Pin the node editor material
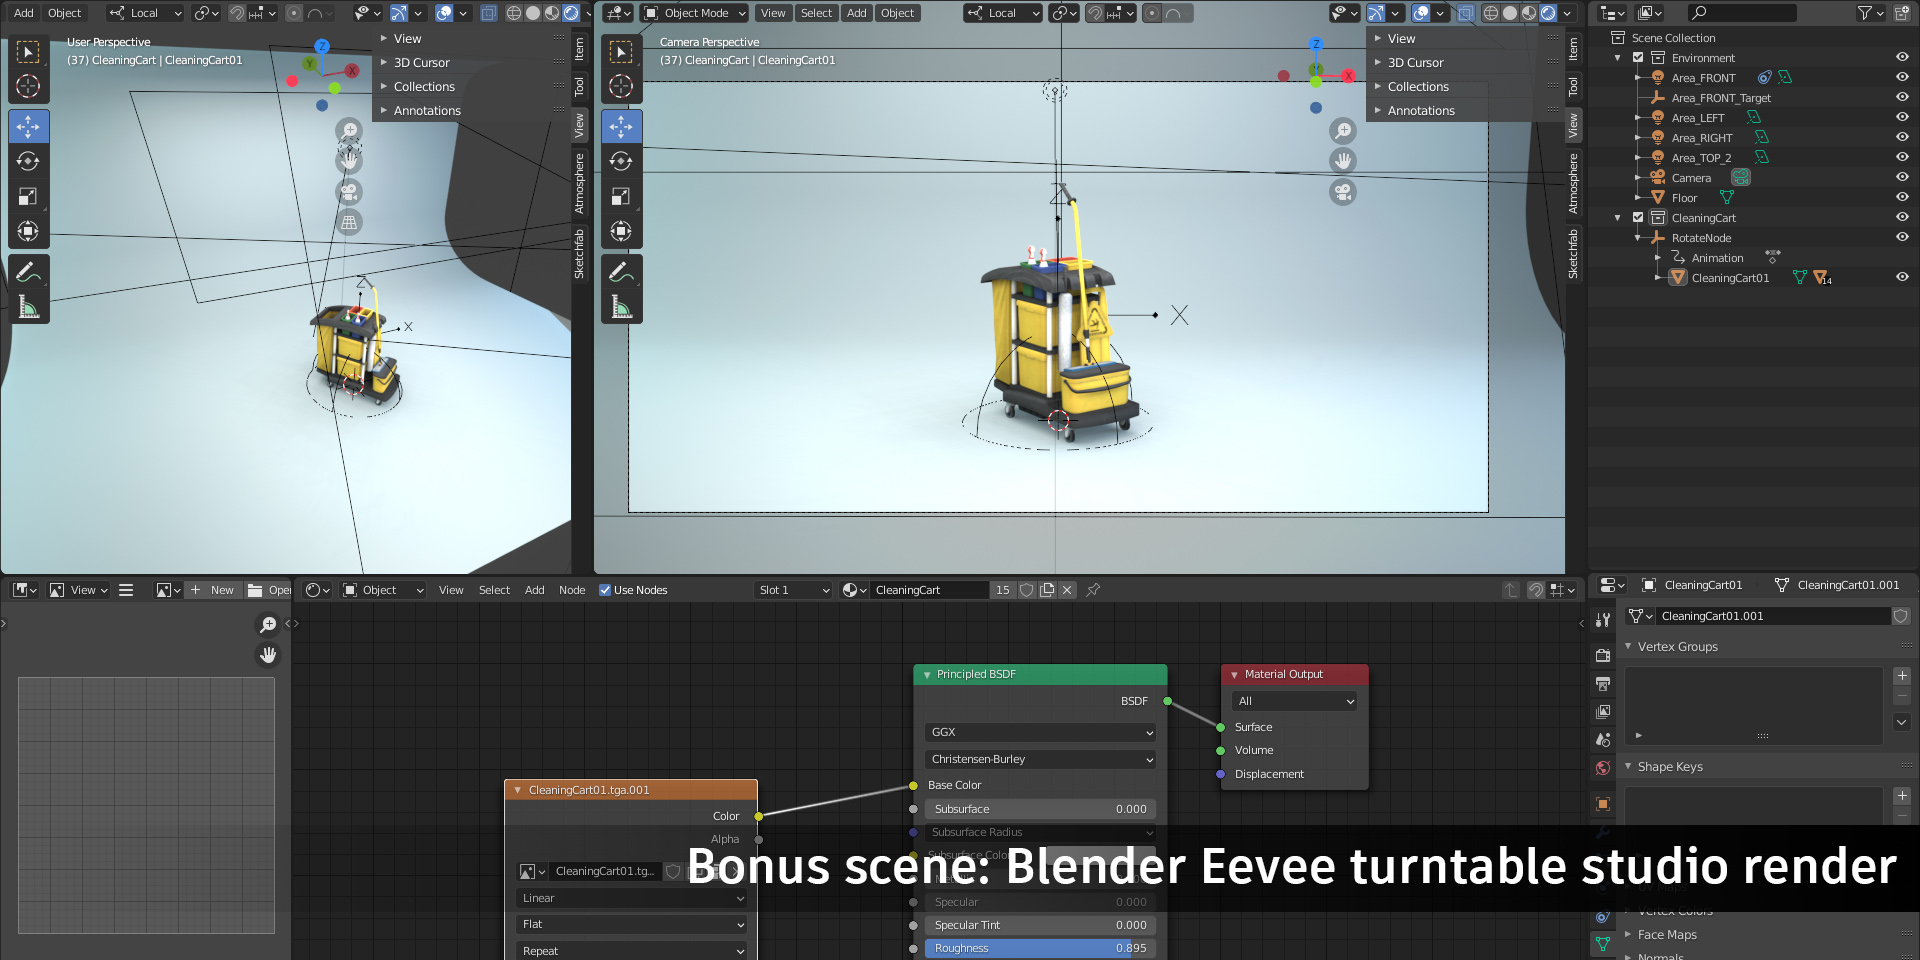 coord(1093,590)
